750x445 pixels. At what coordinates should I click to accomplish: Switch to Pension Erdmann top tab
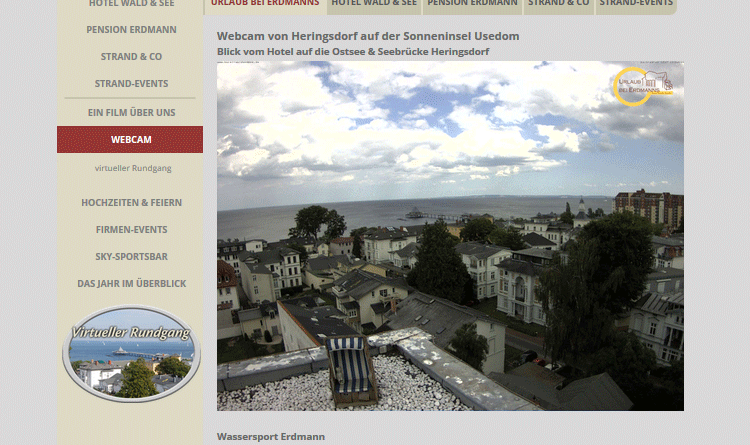[472, 4]
